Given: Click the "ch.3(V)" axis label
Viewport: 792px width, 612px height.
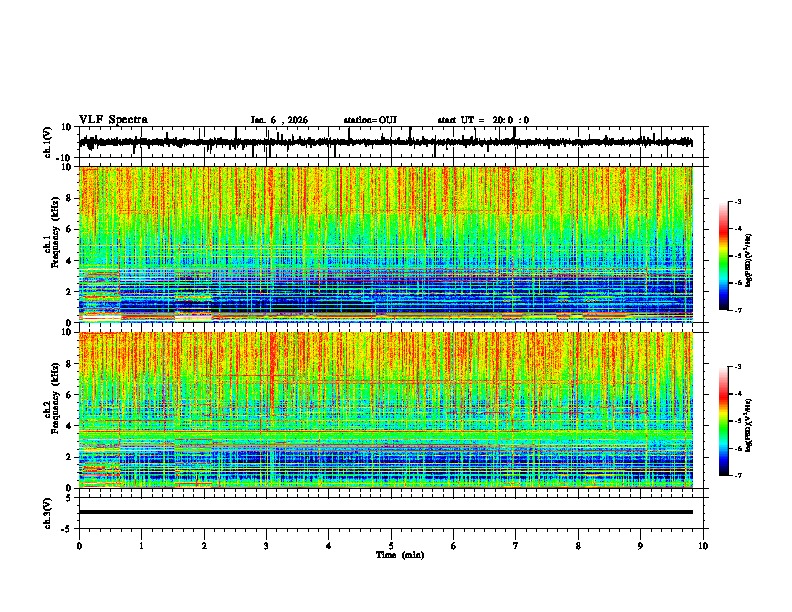Looking at the screenshot, I should click(x=48, y=513).
